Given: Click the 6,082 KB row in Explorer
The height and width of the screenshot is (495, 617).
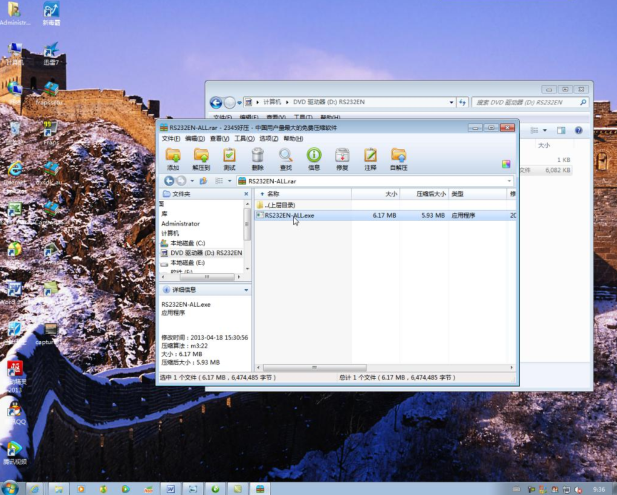Looking at the screenshot, I should tap(545, 170).
